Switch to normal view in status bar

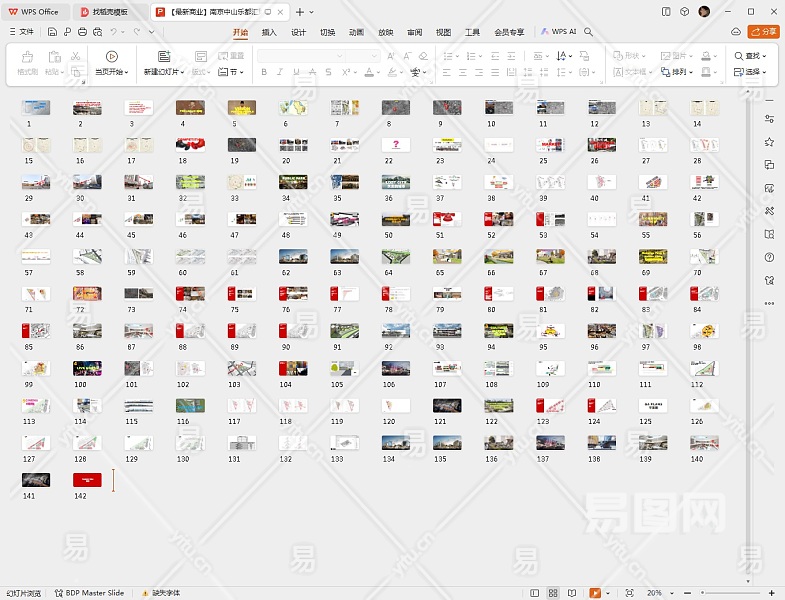click(x=536, y=593)
